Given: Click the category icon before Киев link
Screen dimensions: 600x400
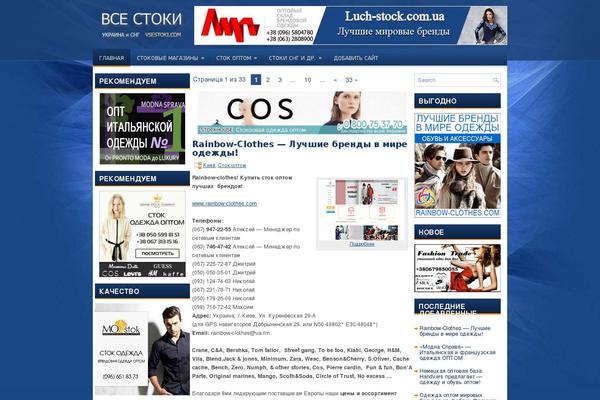Looking at the screenshot, I should (x=198, y=165).
